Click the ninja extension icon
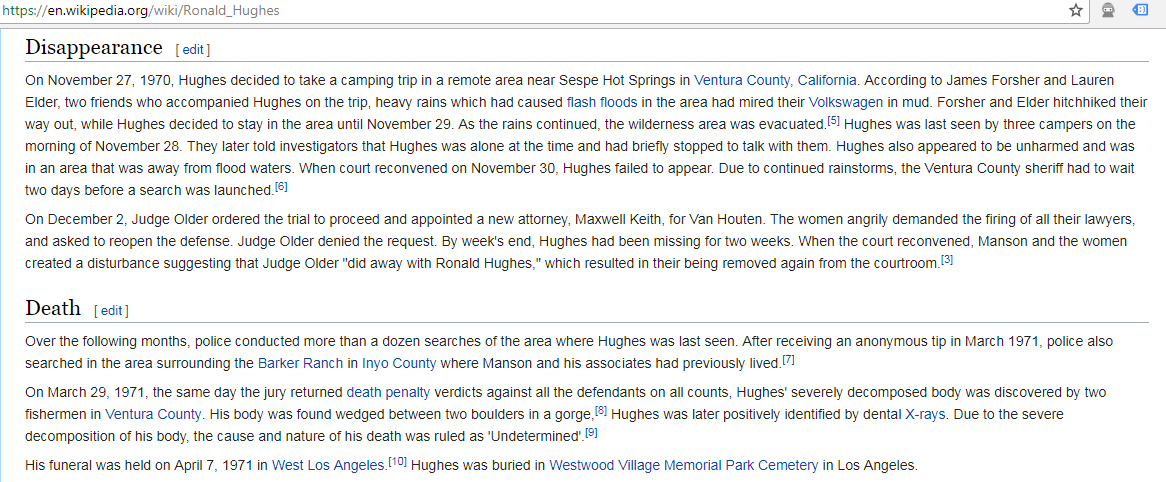Image resolution: width=1166 pixels, height=482 pixels. point(1108,10)
